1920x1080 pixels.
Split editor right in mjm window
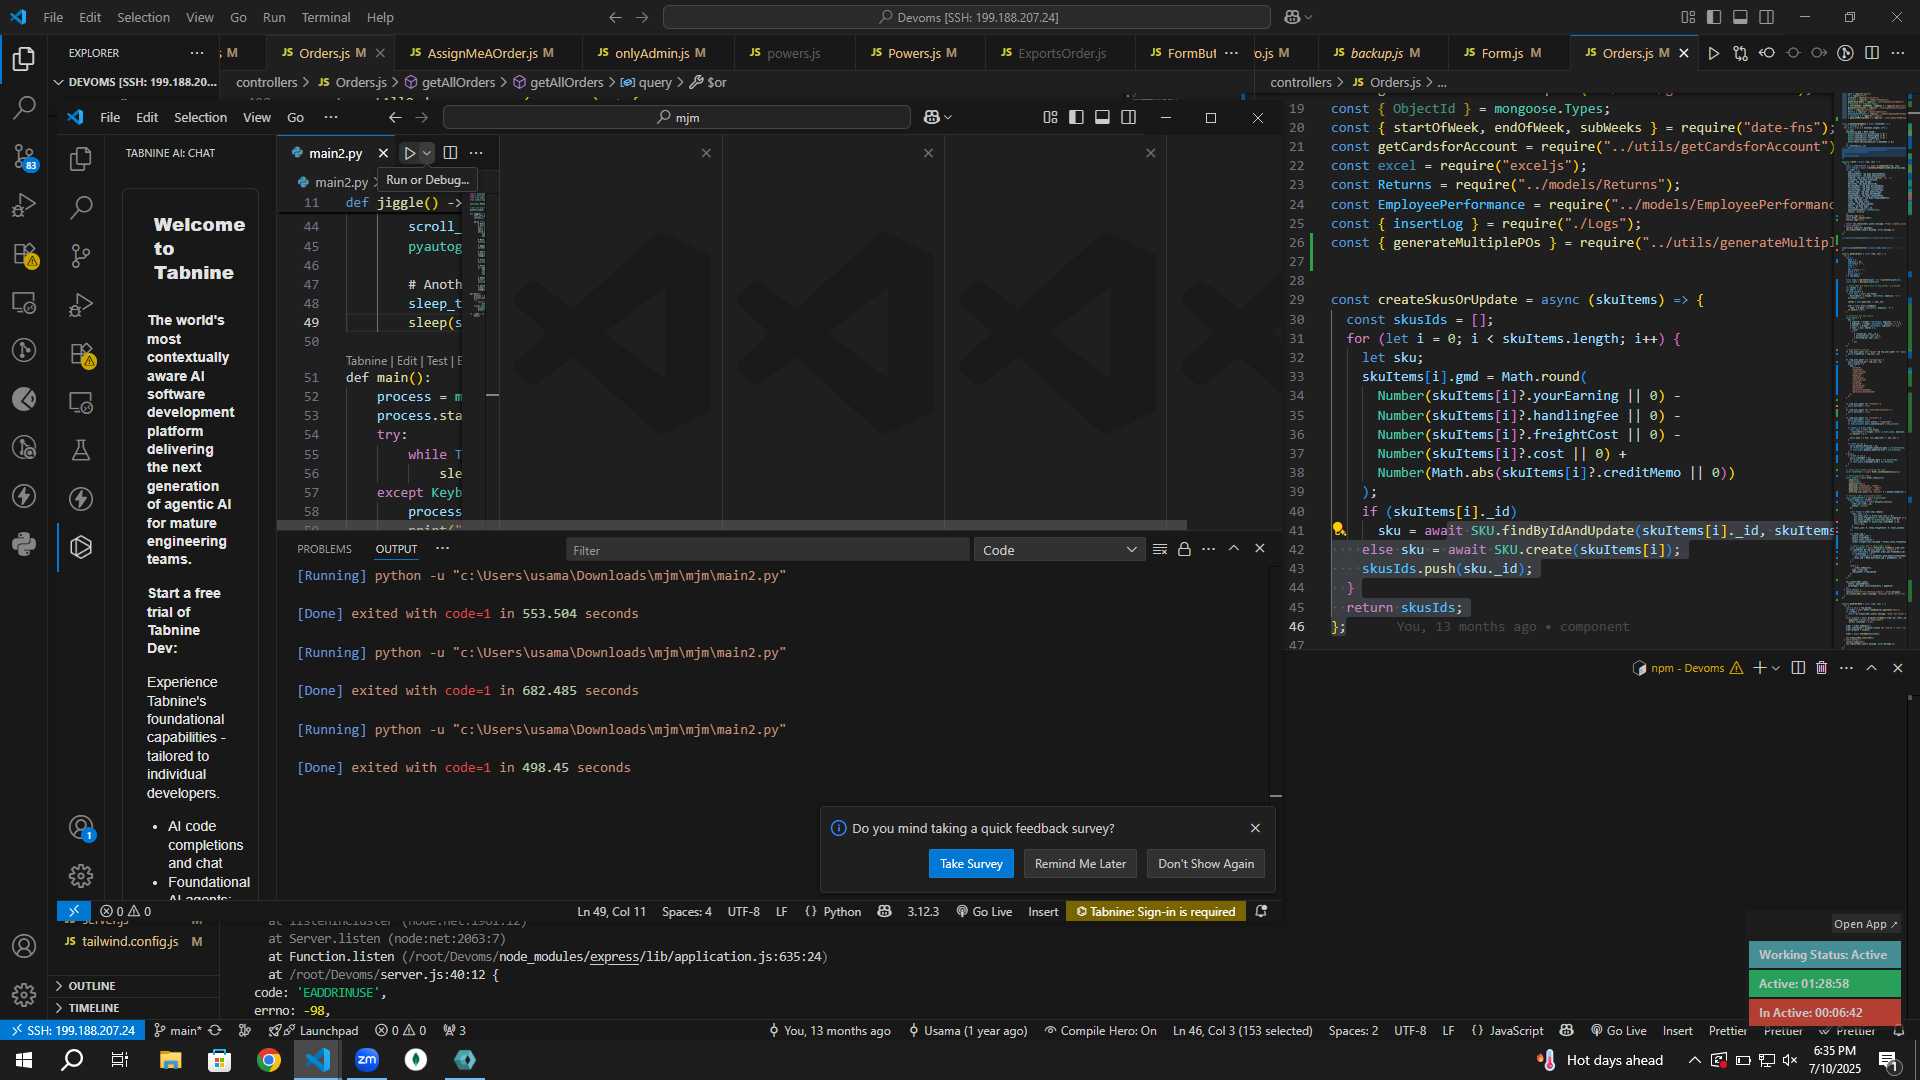[x=450, y=153]
